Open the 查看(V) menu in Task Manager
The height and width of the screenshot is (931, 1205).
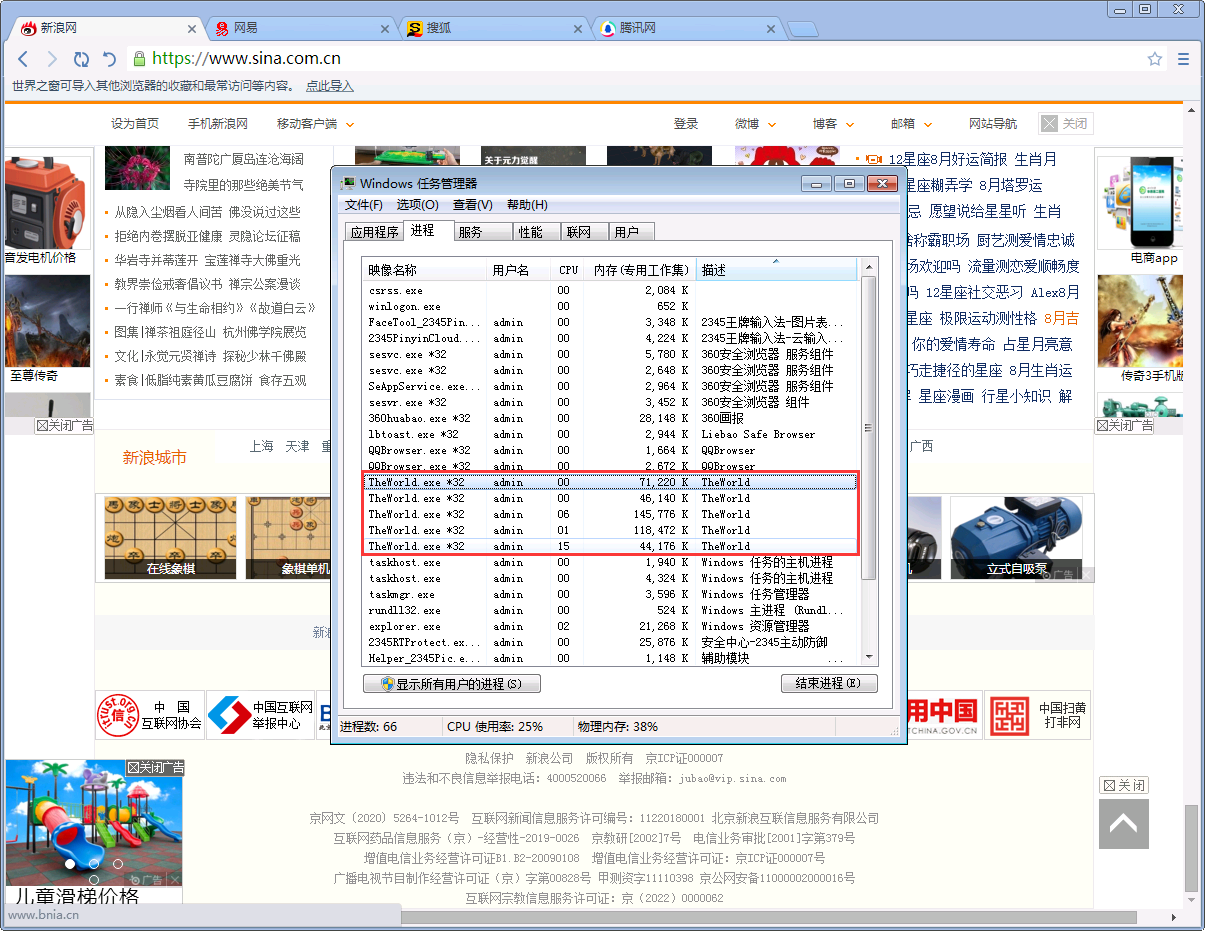473,205
